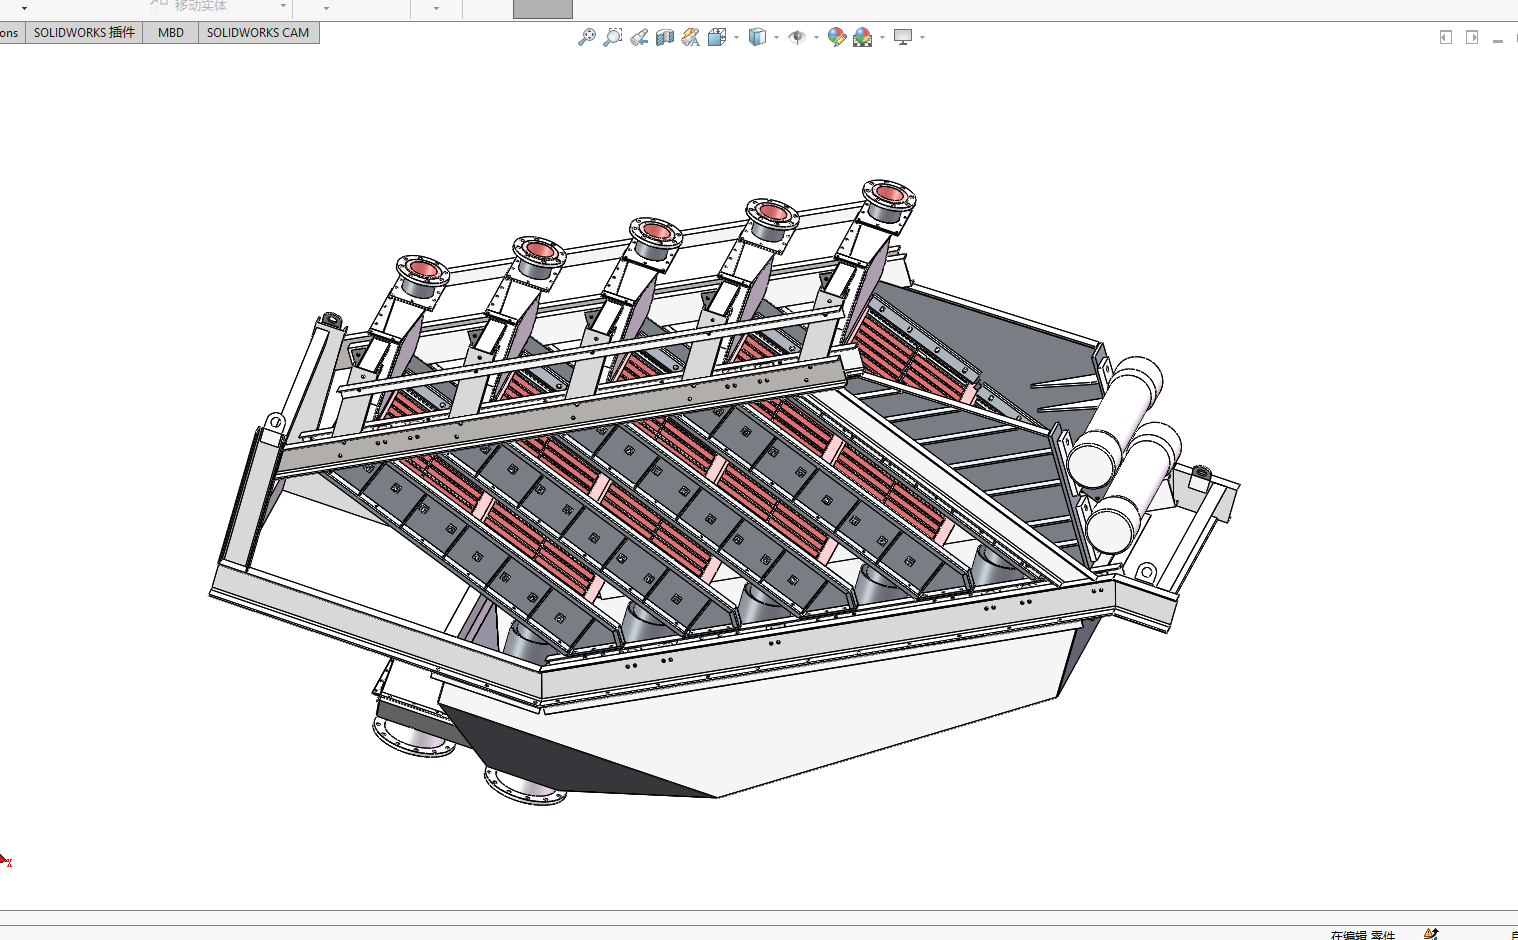The height and width of the screenshot is (940, 1518).
Task: Click the View Orientation cube icon
Action: 717,37
